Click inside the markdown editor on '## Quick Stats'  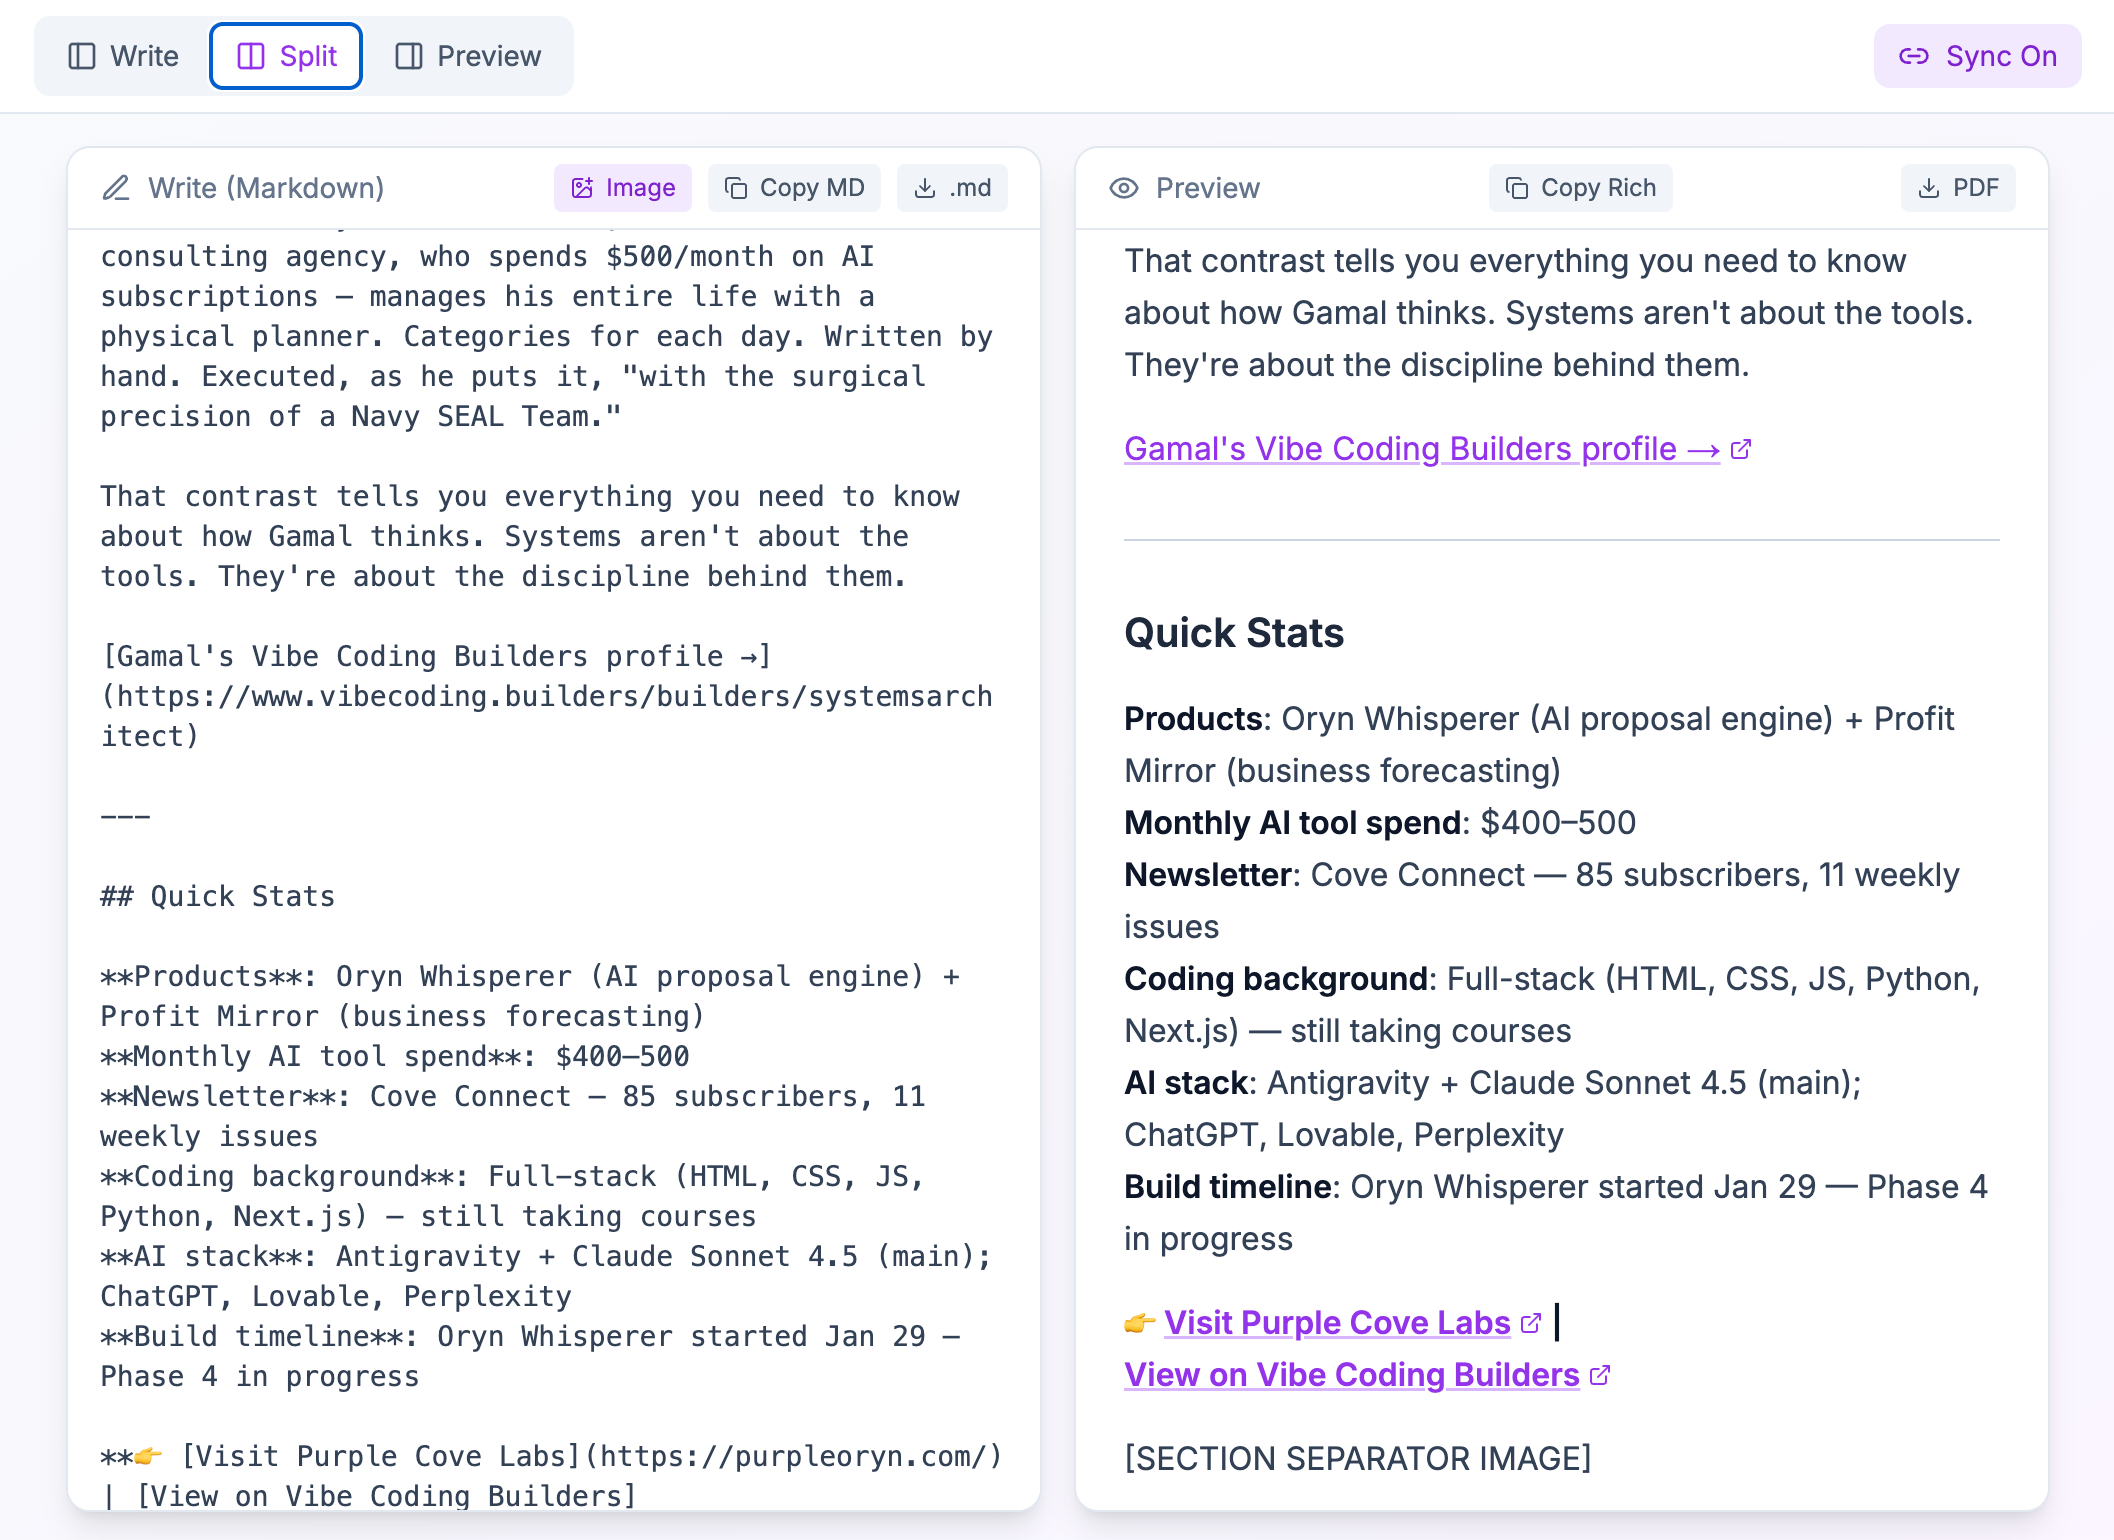[x=218, y=896]
